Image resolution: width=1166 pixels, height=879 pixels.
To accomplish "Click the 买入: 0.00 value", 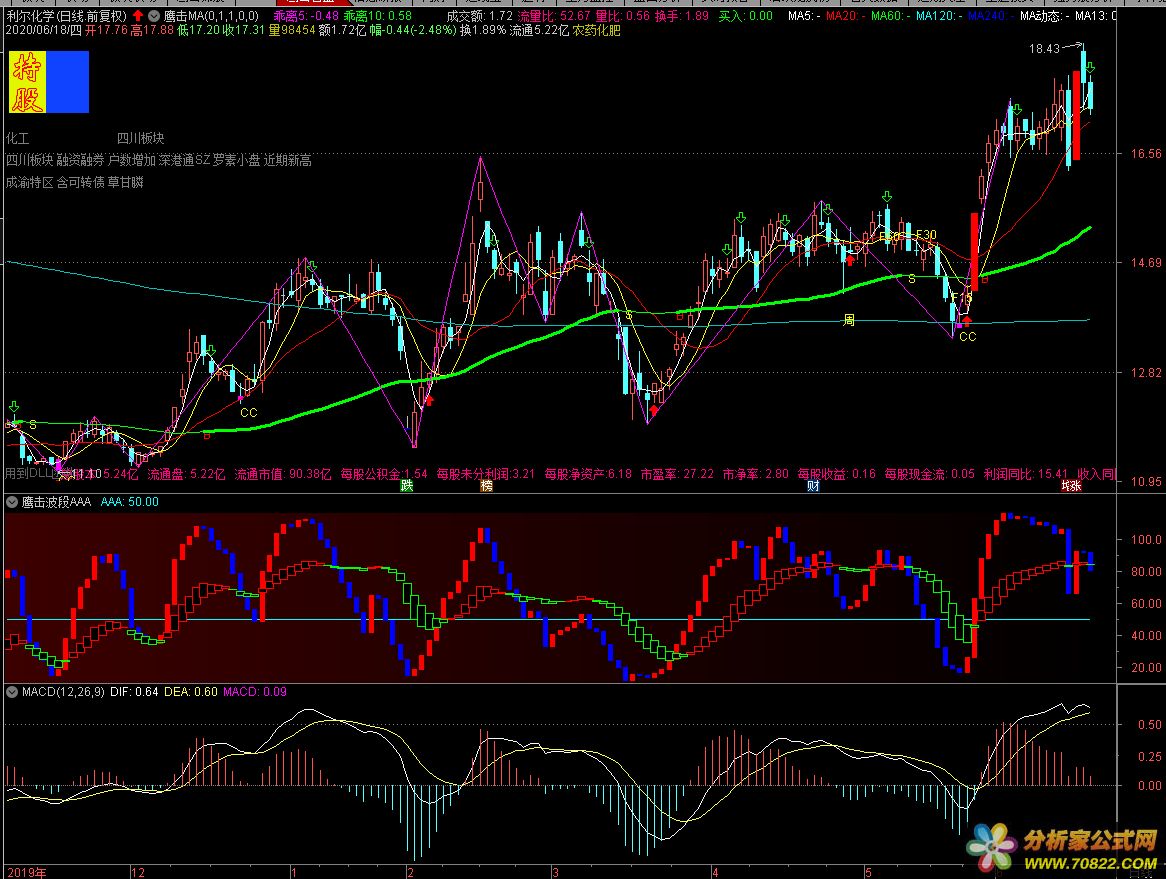I will point(745,16).
